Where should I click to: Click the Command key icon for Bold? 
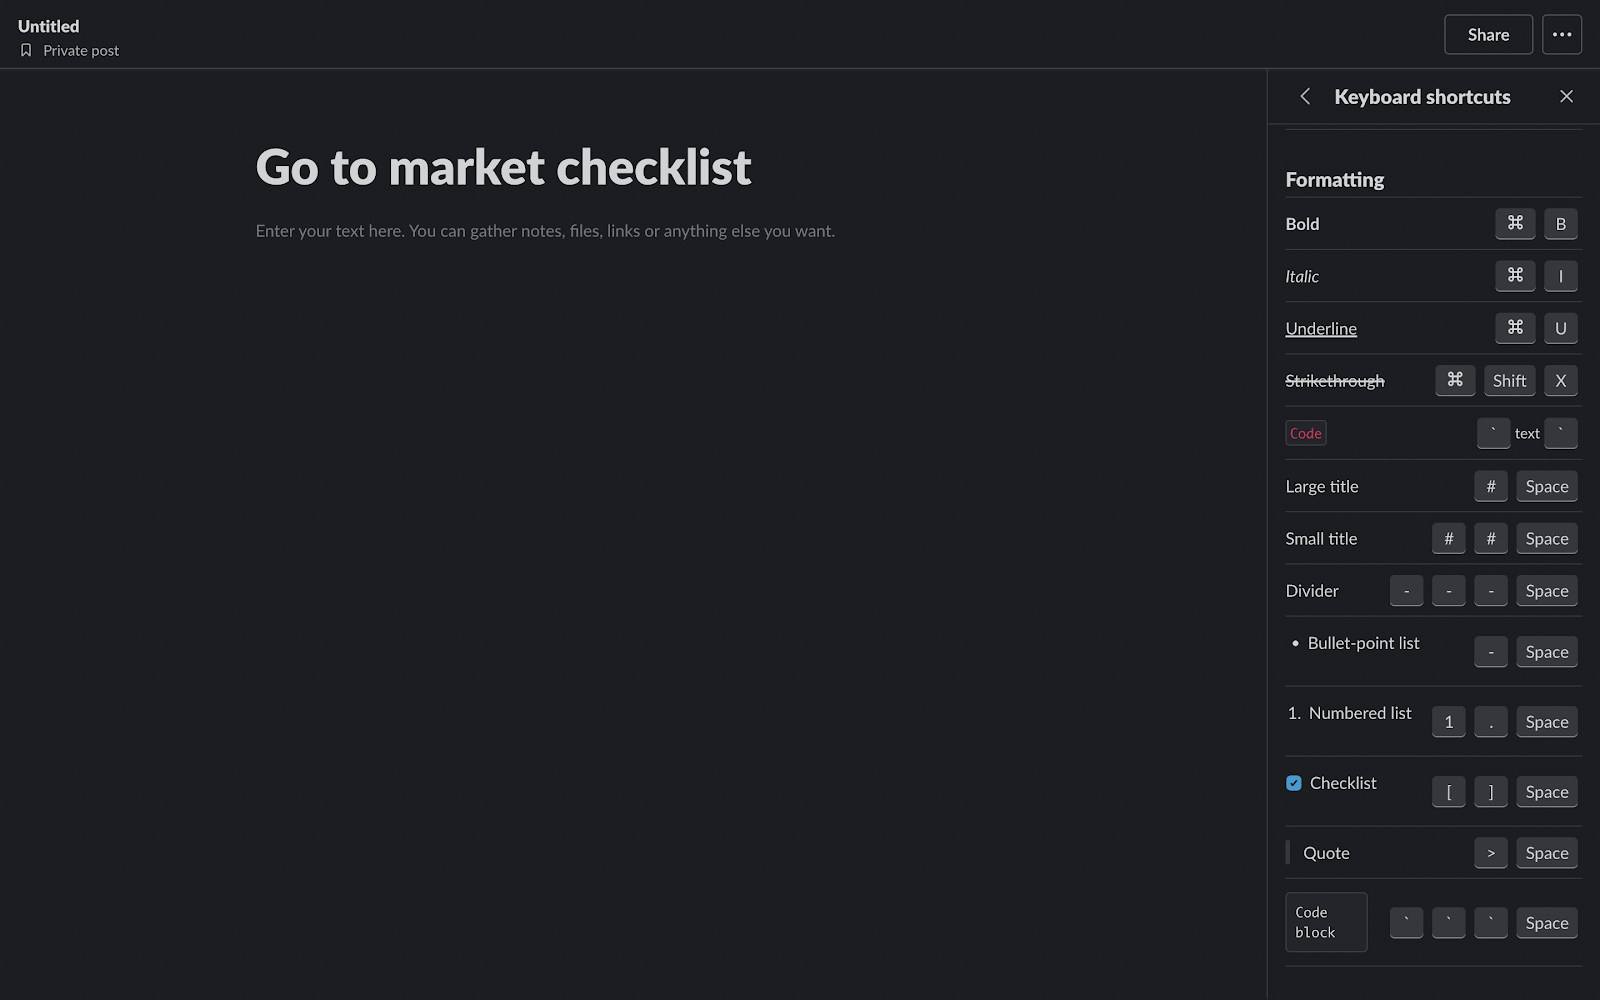point(1515,223)
